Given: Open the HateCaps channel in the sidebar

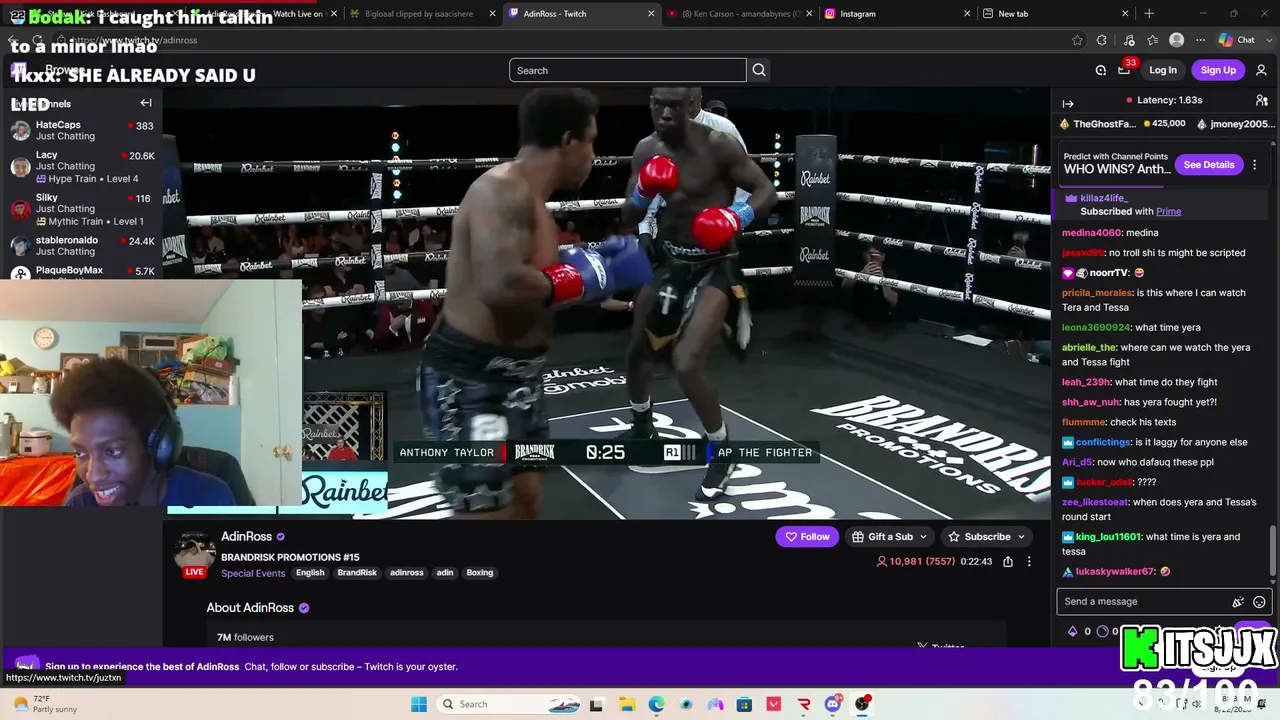Looking at the screenshot, I should (82, 131).
